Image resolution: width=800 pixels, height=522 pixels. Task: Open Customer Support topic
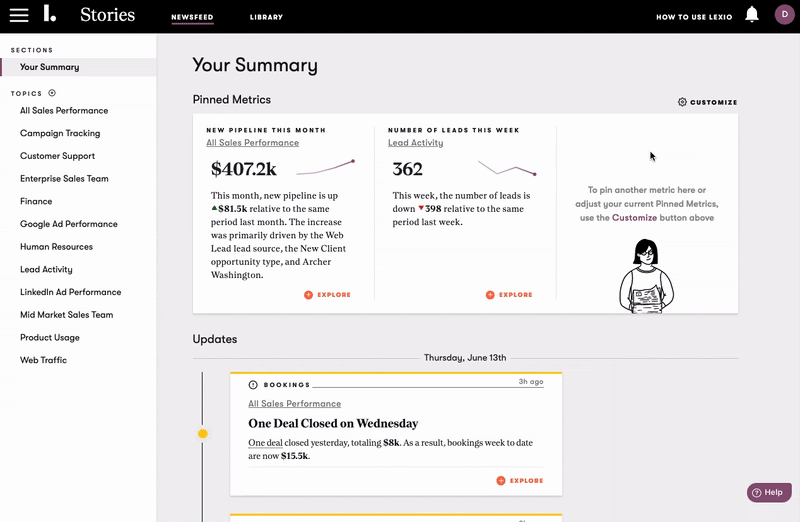[x=57, y=156]
